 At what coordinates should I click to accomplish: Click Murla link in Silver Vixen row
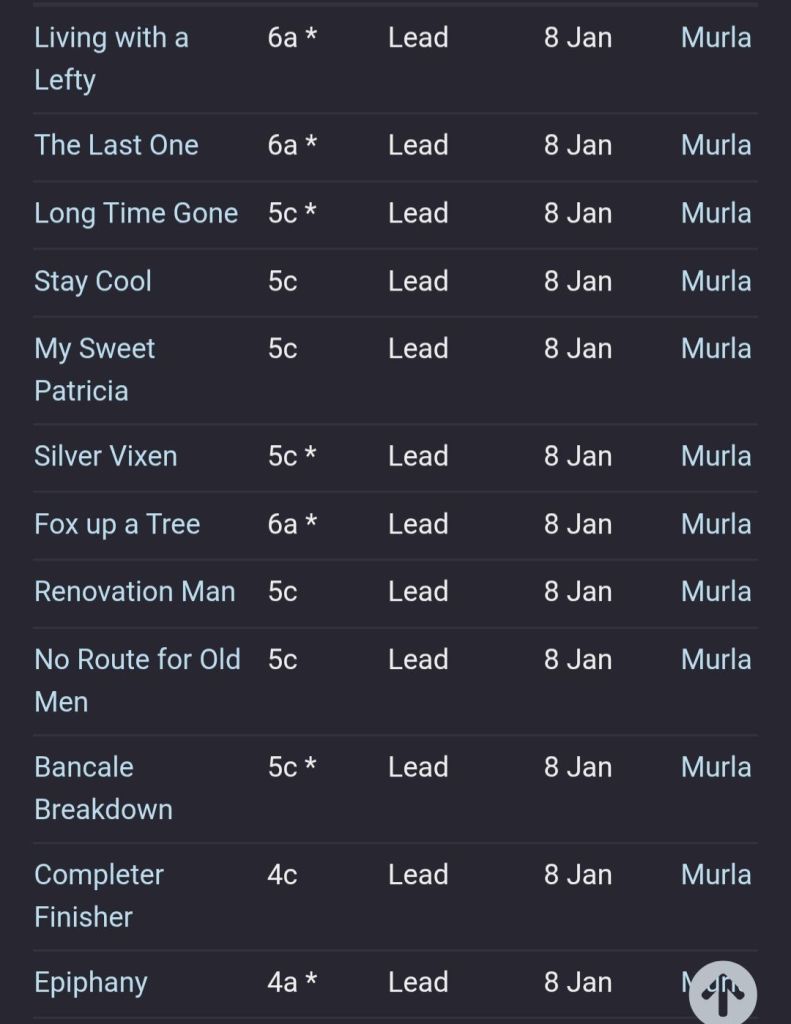click(716, 456)
